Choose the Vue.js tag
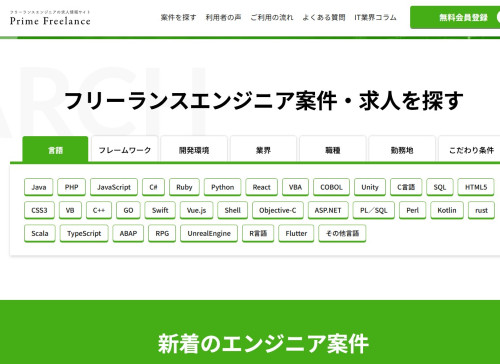The image size is (500, 364). [x=196, y=210]
